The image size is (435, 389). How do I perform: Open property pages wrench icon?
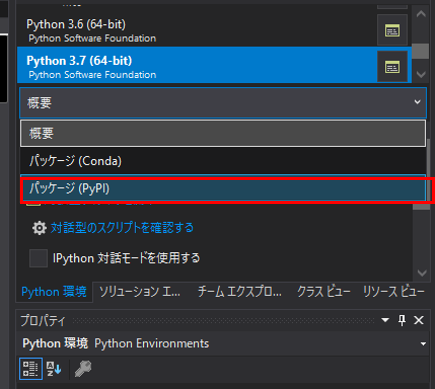(x=83, y=369)
